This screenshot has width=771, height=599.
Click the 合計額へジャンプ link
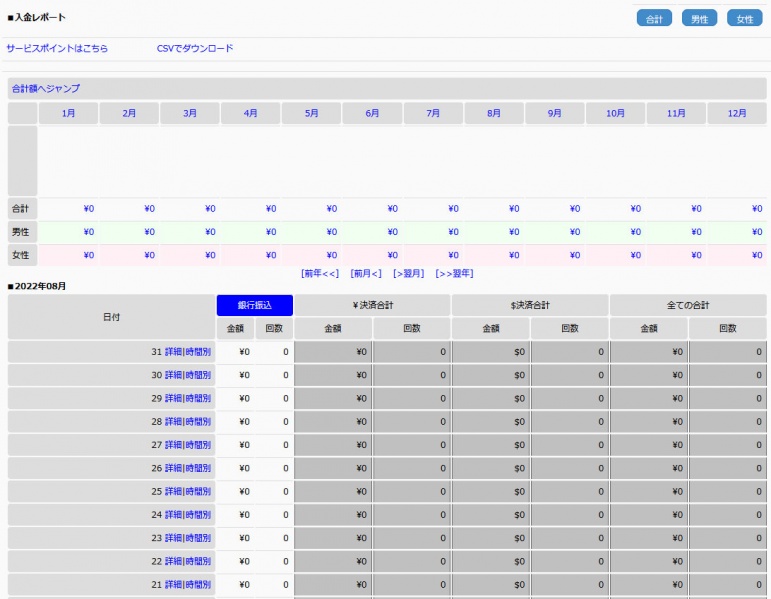(46, 89)
